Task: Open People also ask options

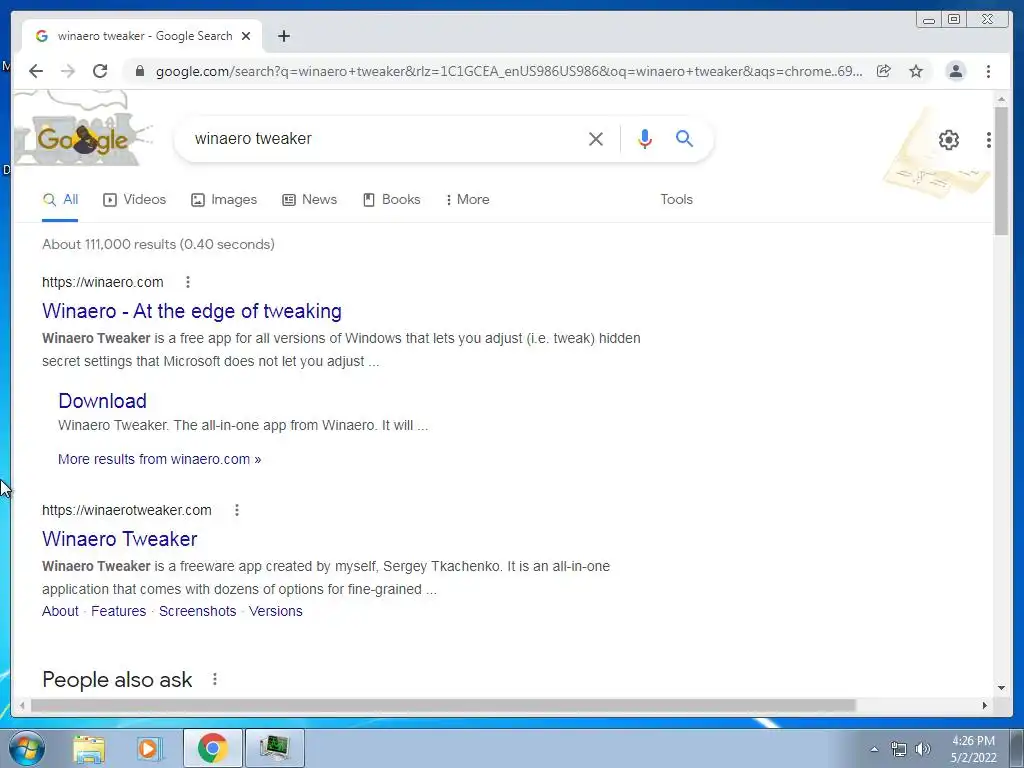Action: pos(215,679)
